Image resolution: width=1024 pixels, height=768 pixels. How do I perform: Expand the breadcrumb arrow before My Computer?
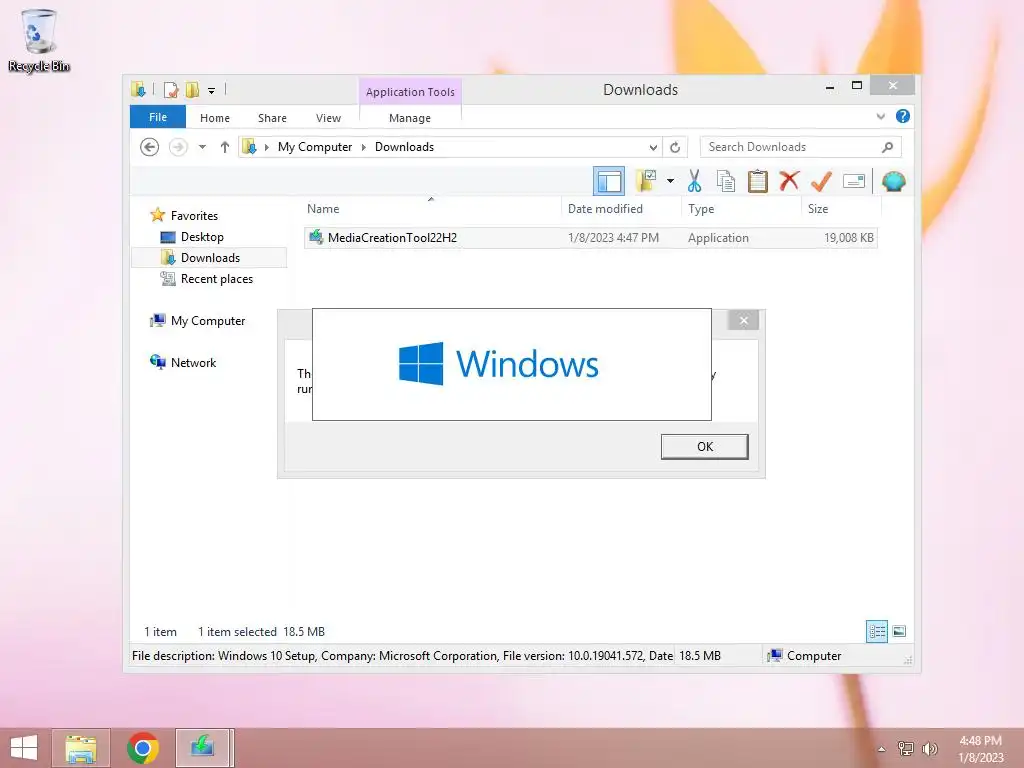(x=266, y=148)
